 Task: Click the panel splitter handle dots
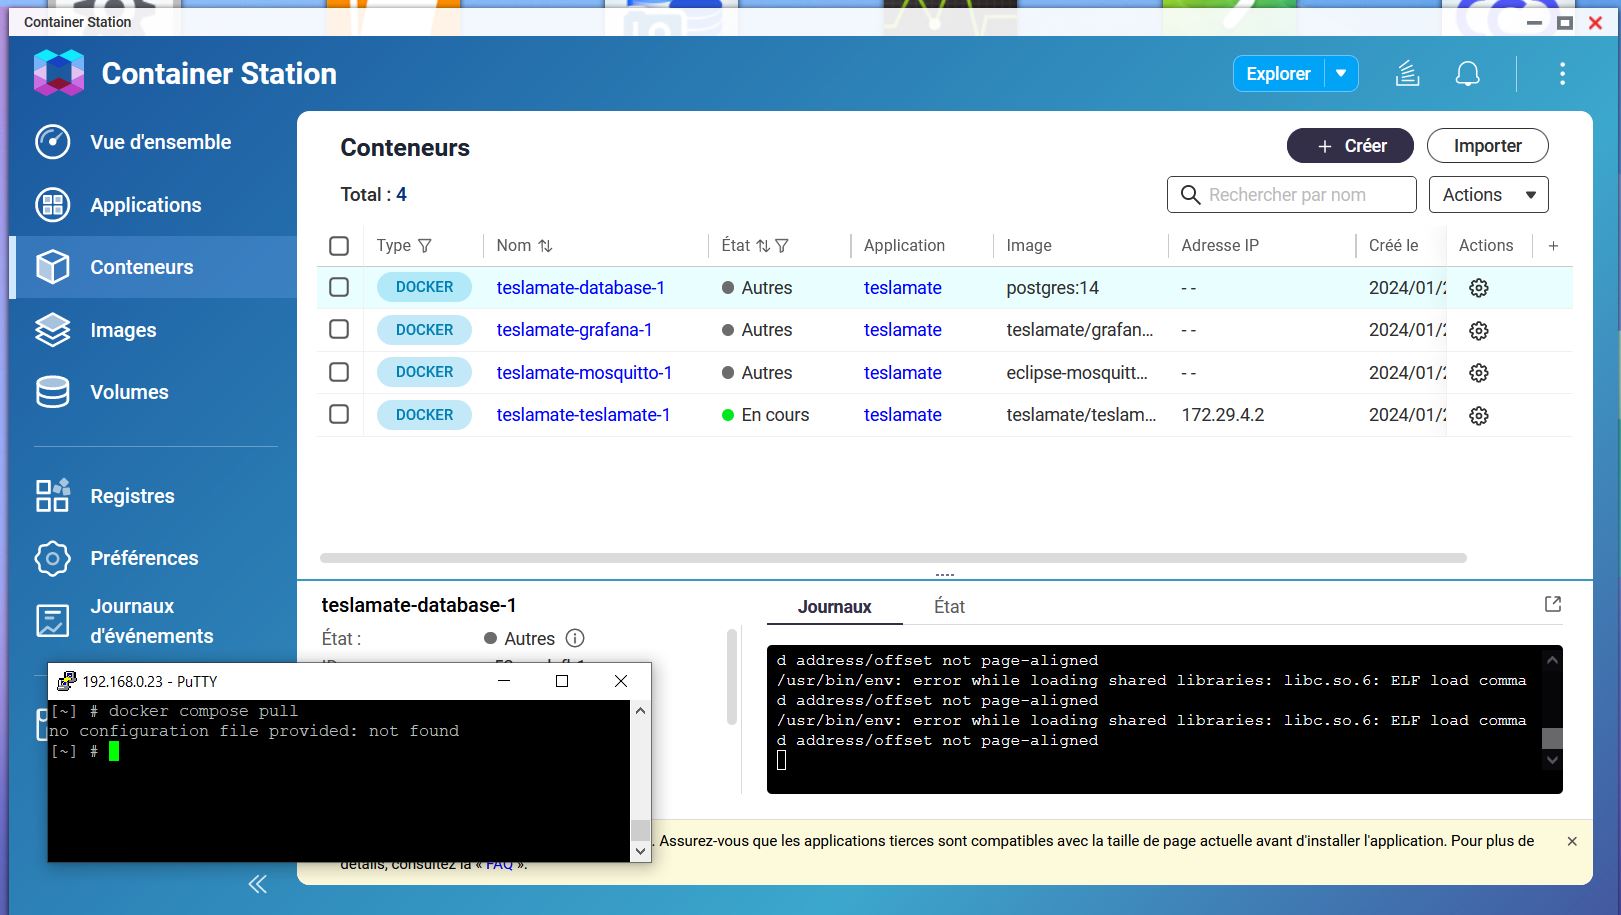click(x=945, y=575)
